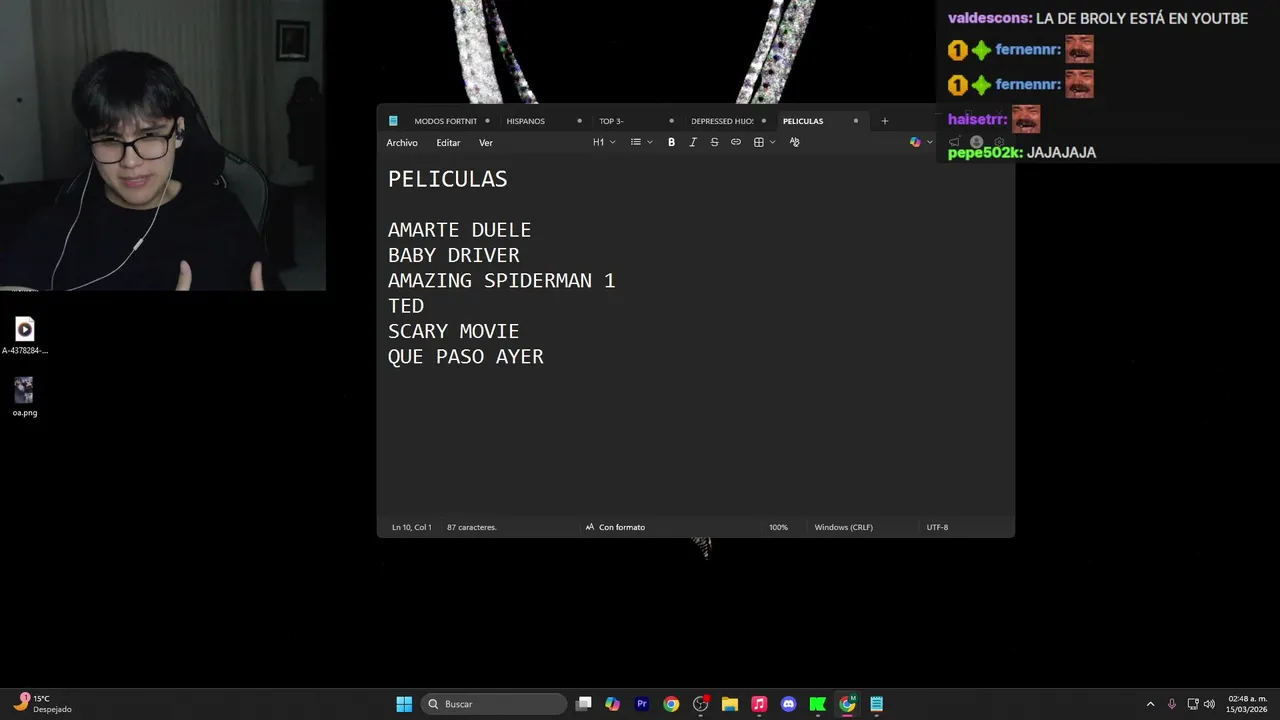Open Premiere Pro from the taskbar
1280x720 pixels.
click(642, 704)
